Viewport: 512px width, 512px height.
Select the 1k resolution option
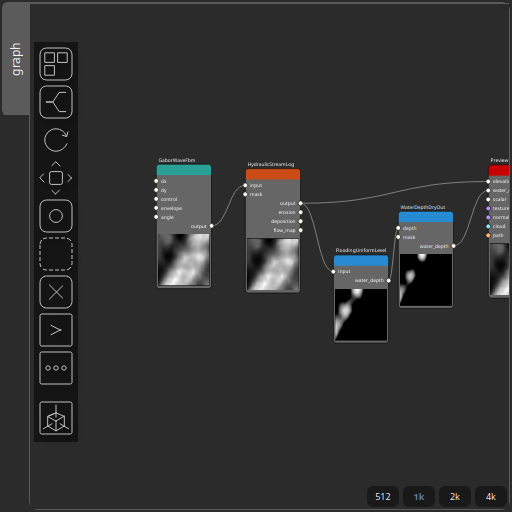[419, 497]
